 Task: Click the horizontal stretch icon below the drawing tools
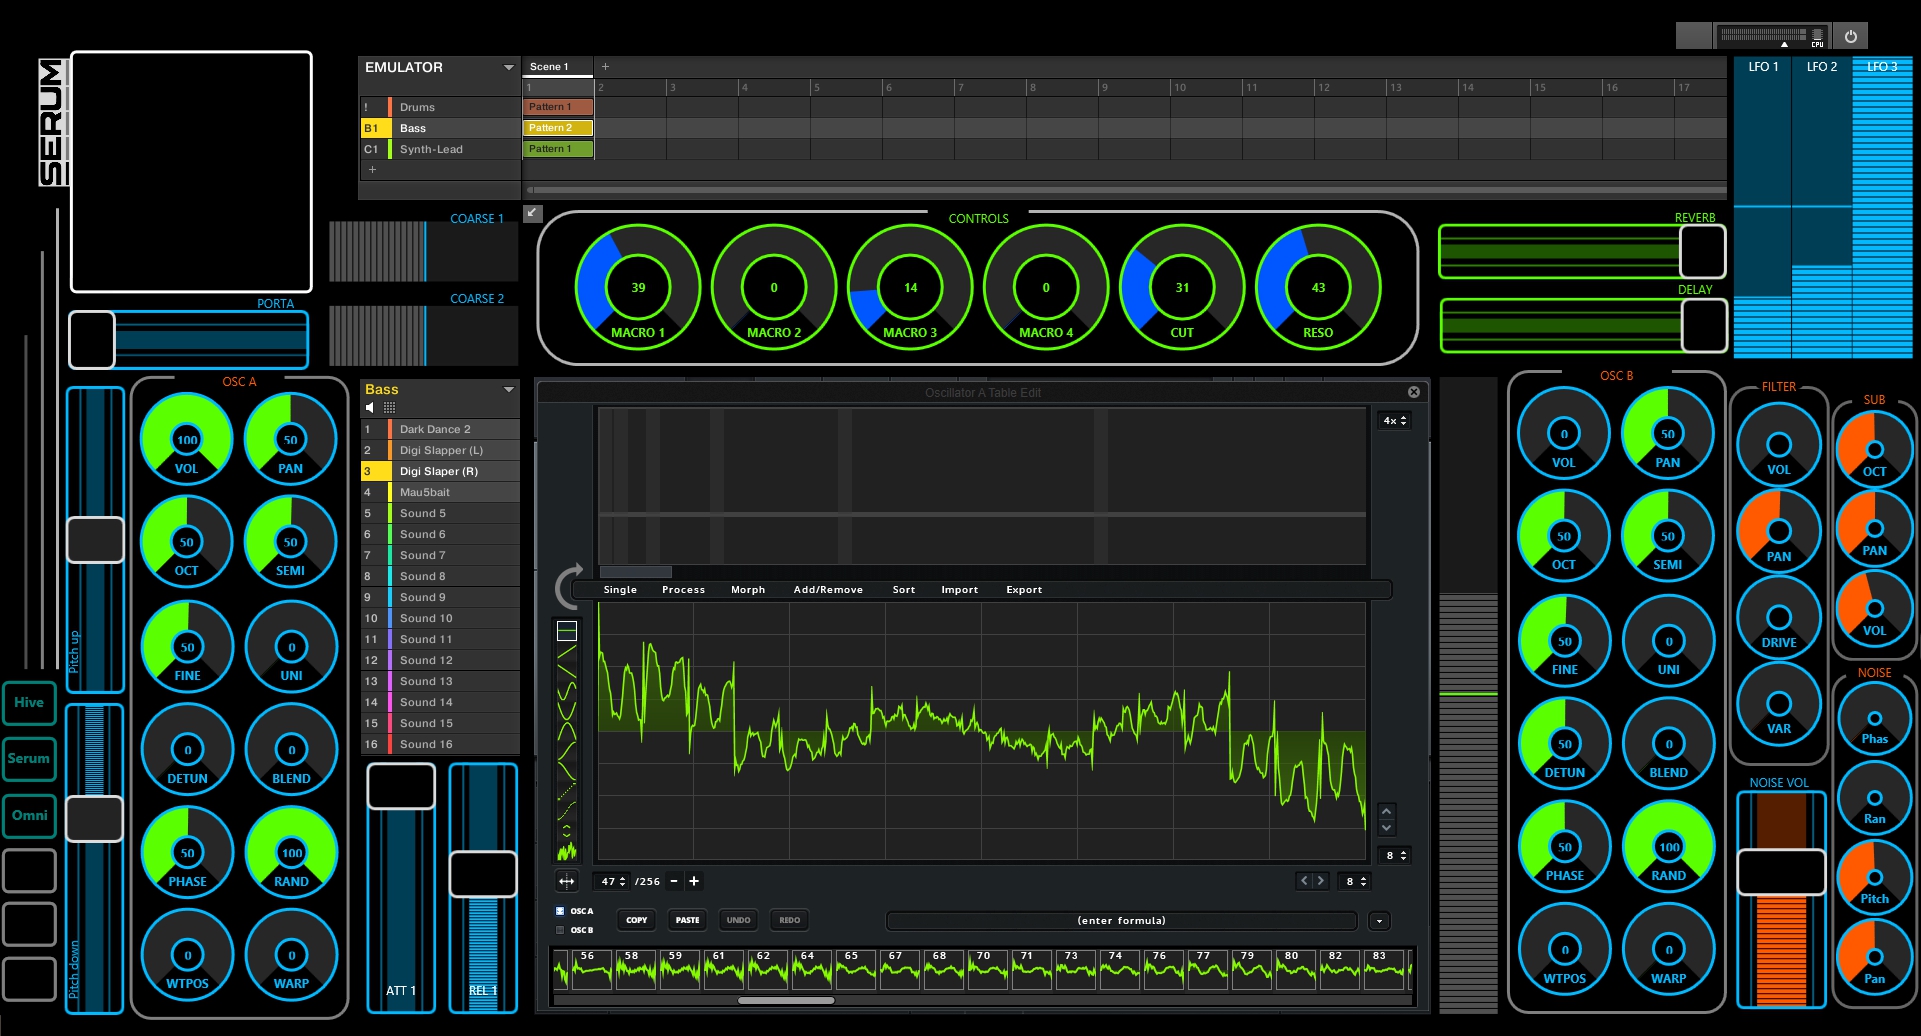(x=567, y=881)
